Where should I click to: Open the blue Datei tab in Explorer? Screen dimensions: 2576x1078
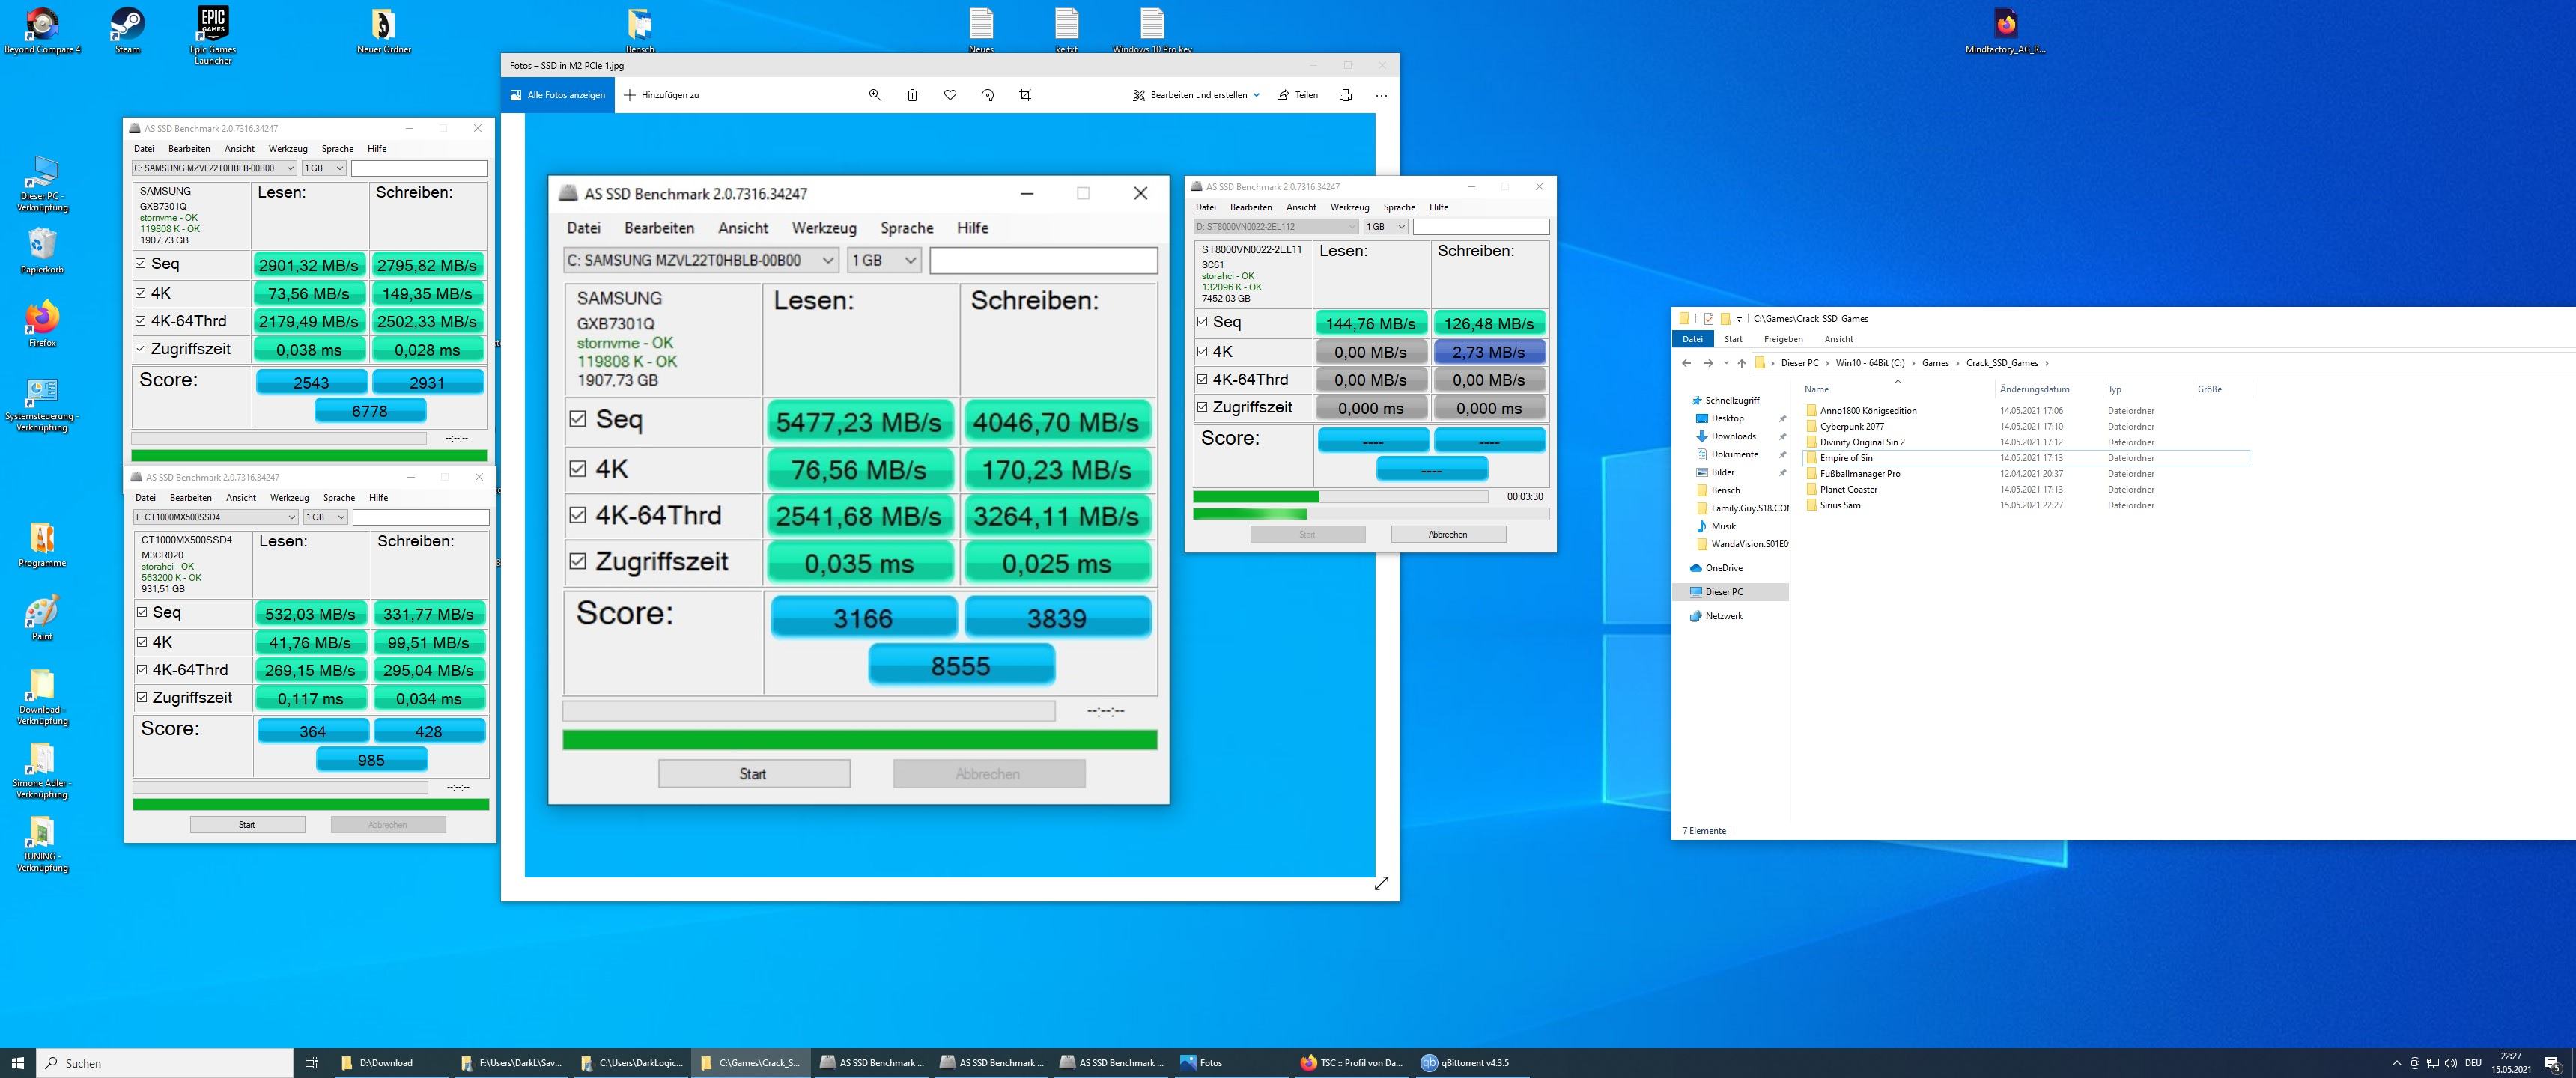1692,339
